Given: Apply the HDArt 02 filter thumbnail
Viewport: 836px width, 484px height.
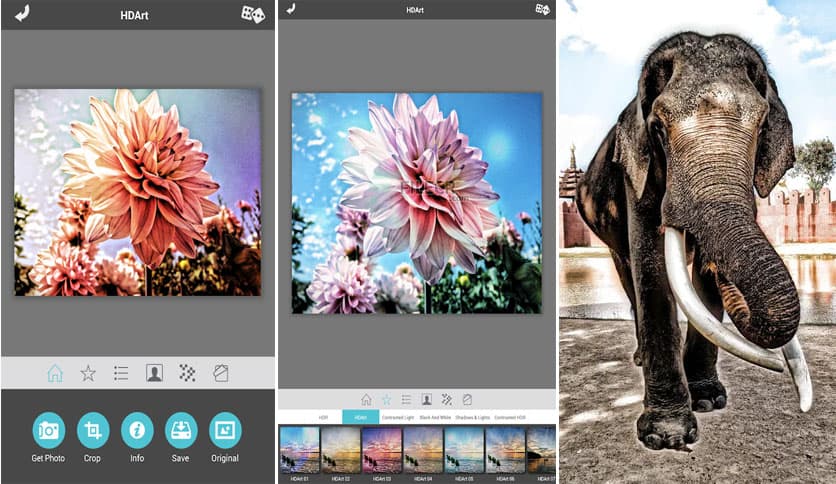Looking at the screenshot, I should tap(341, 450).
